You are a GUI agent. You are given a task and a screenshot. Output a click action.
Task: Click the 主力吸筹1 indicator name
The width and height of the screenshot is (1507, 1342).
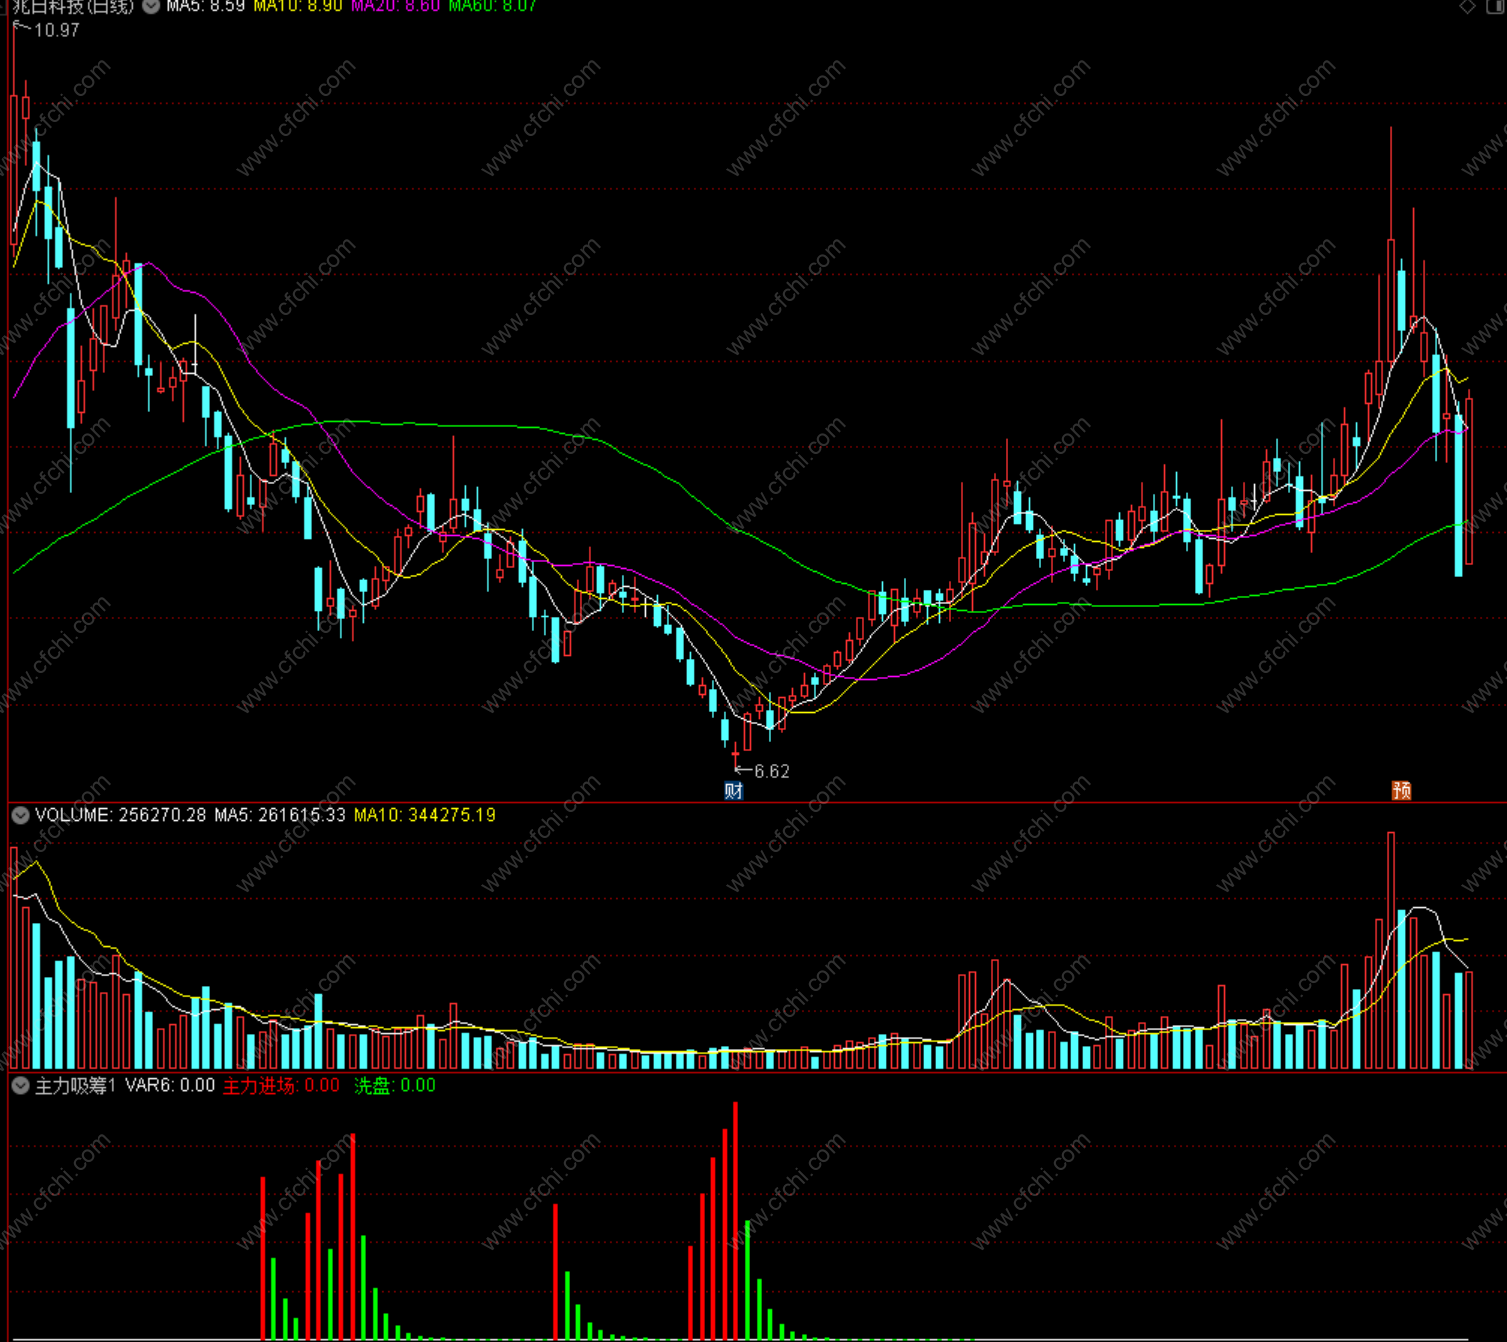76,1085
